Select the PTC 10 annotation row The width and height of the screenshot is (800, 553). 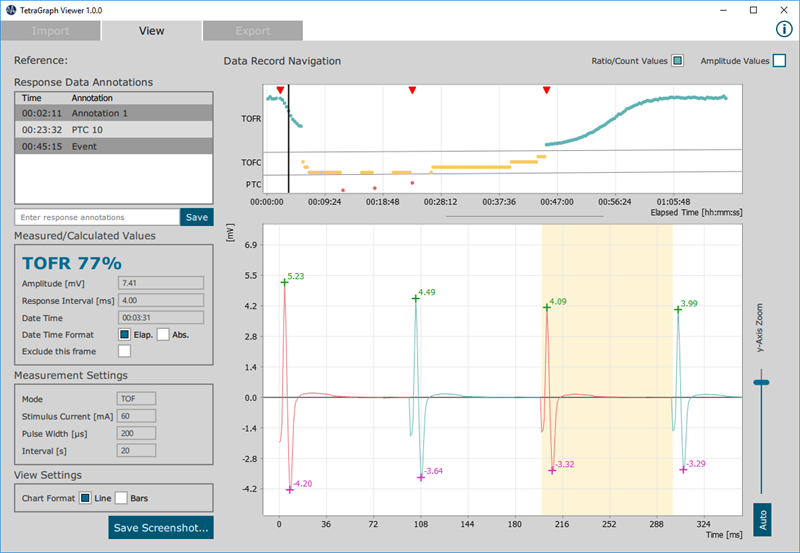point(113,130)
